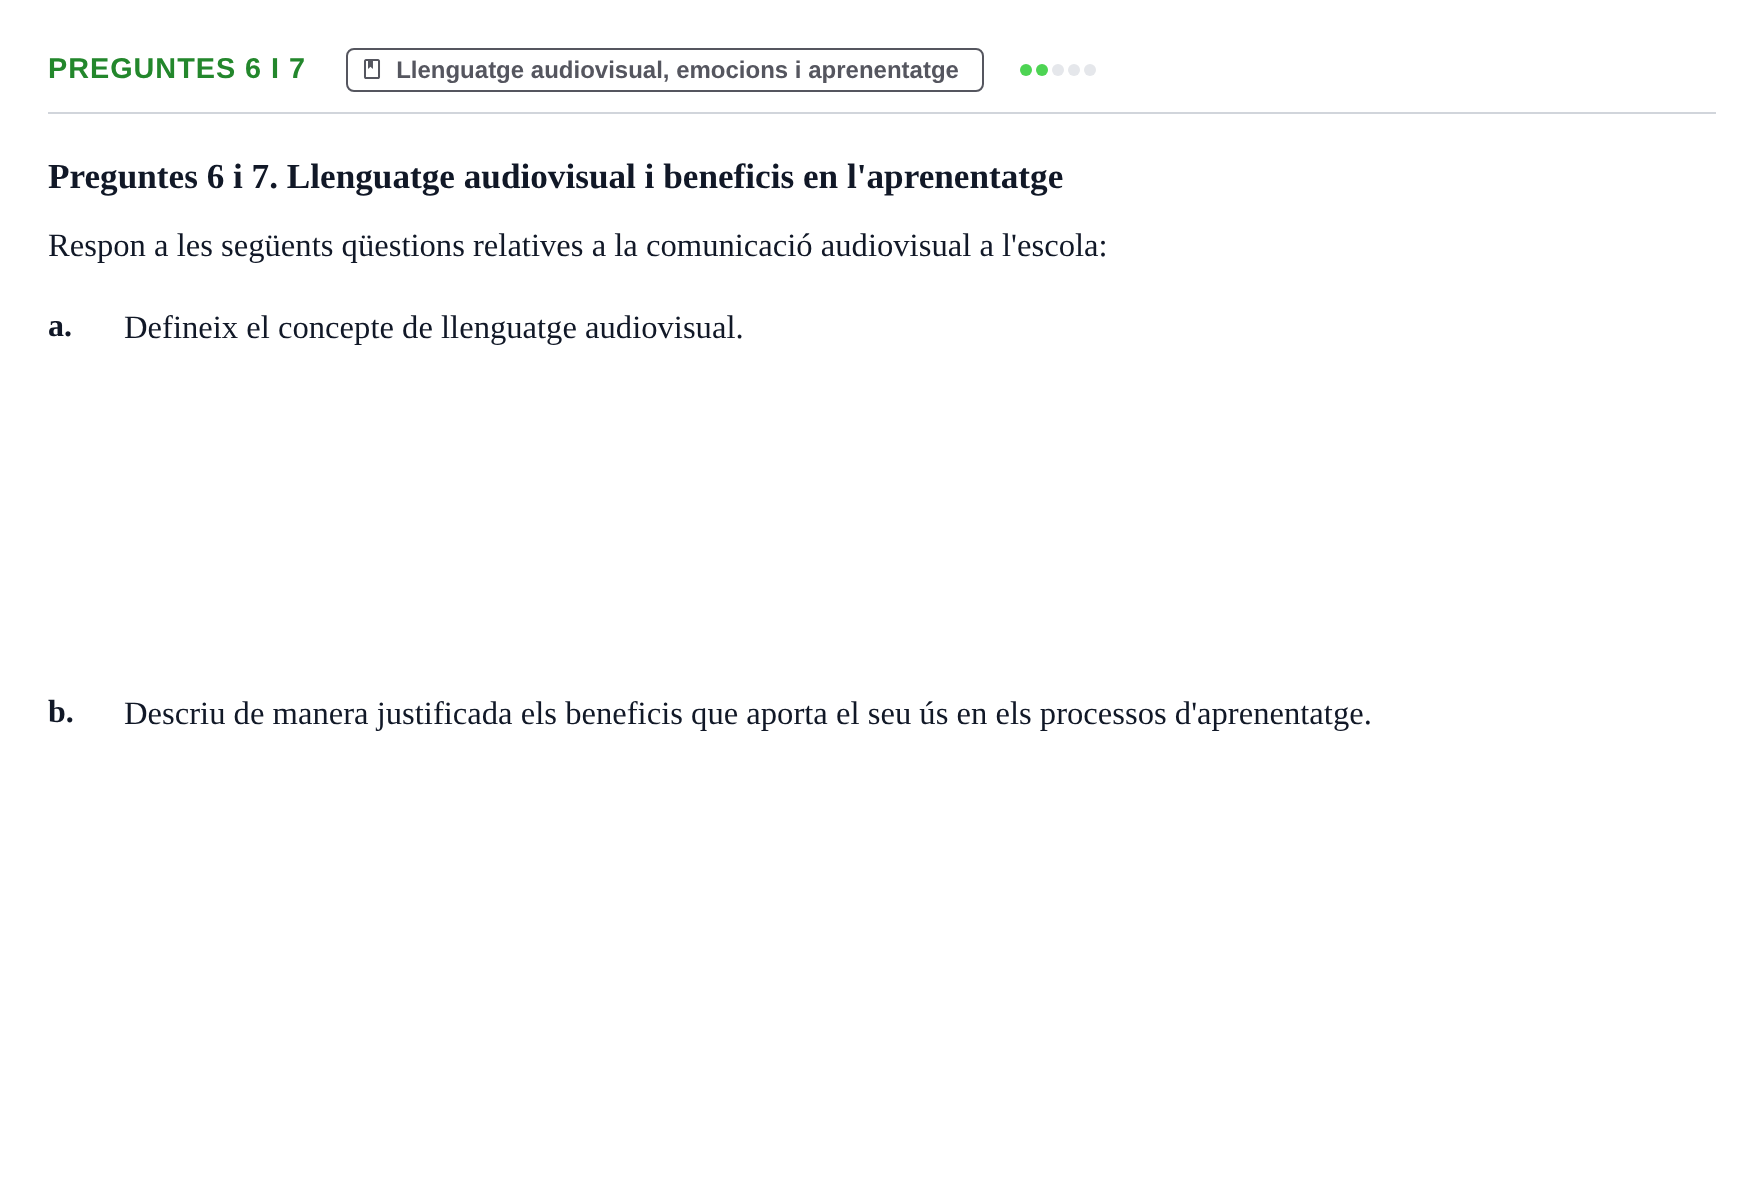The image size is (1764, 1192).
Task: Open the 'Llenguatge audiovisual, emocions i aprenentatge' tag
Action: (x=665, y=70)
